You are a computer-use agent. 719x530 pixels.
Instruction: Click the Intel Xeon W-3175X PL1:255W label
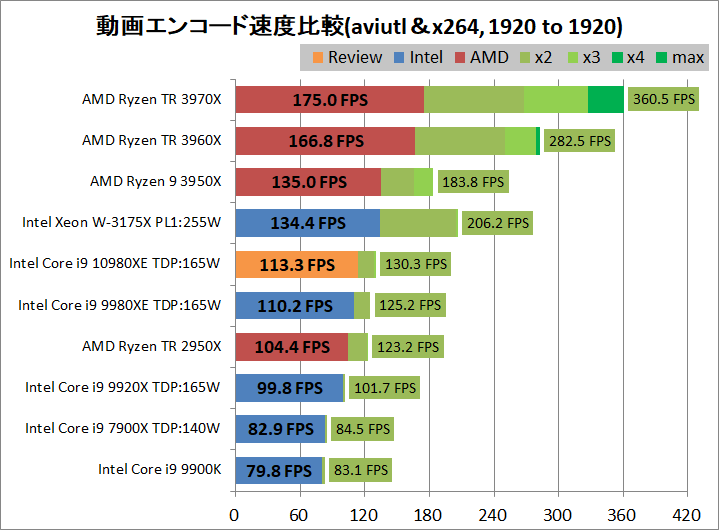pos(122,222)
